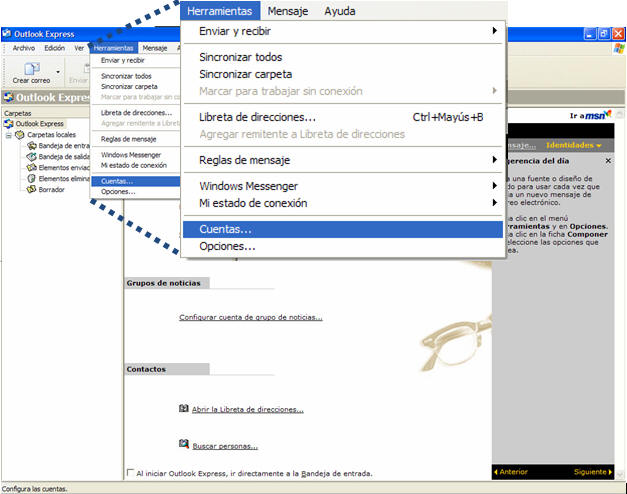627x494 pixels.
Task: Collapse the Carpetas locales tree node
Action: click(8, 135)
